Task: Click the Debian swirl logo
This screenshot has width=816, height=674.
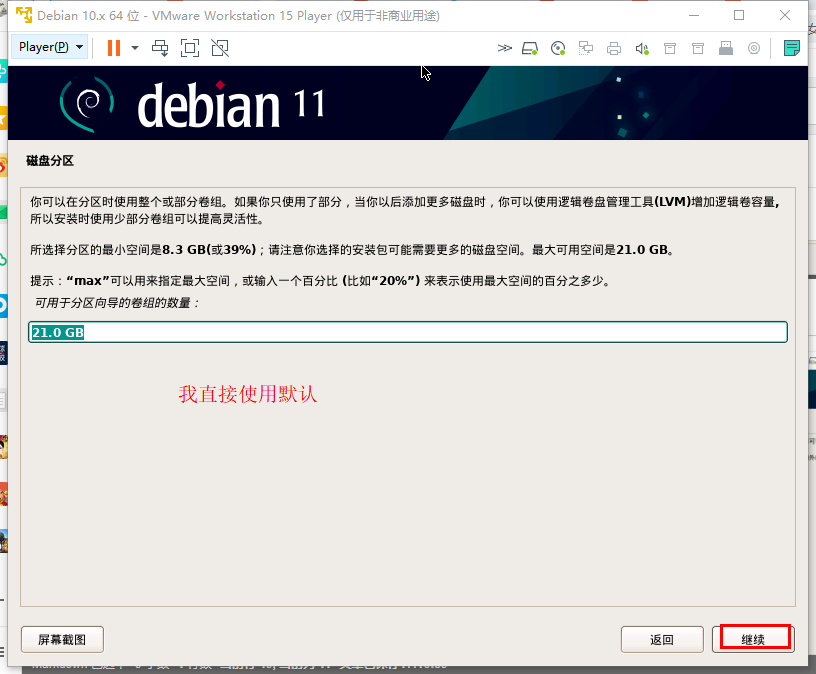Action: [x=87, y=104]
